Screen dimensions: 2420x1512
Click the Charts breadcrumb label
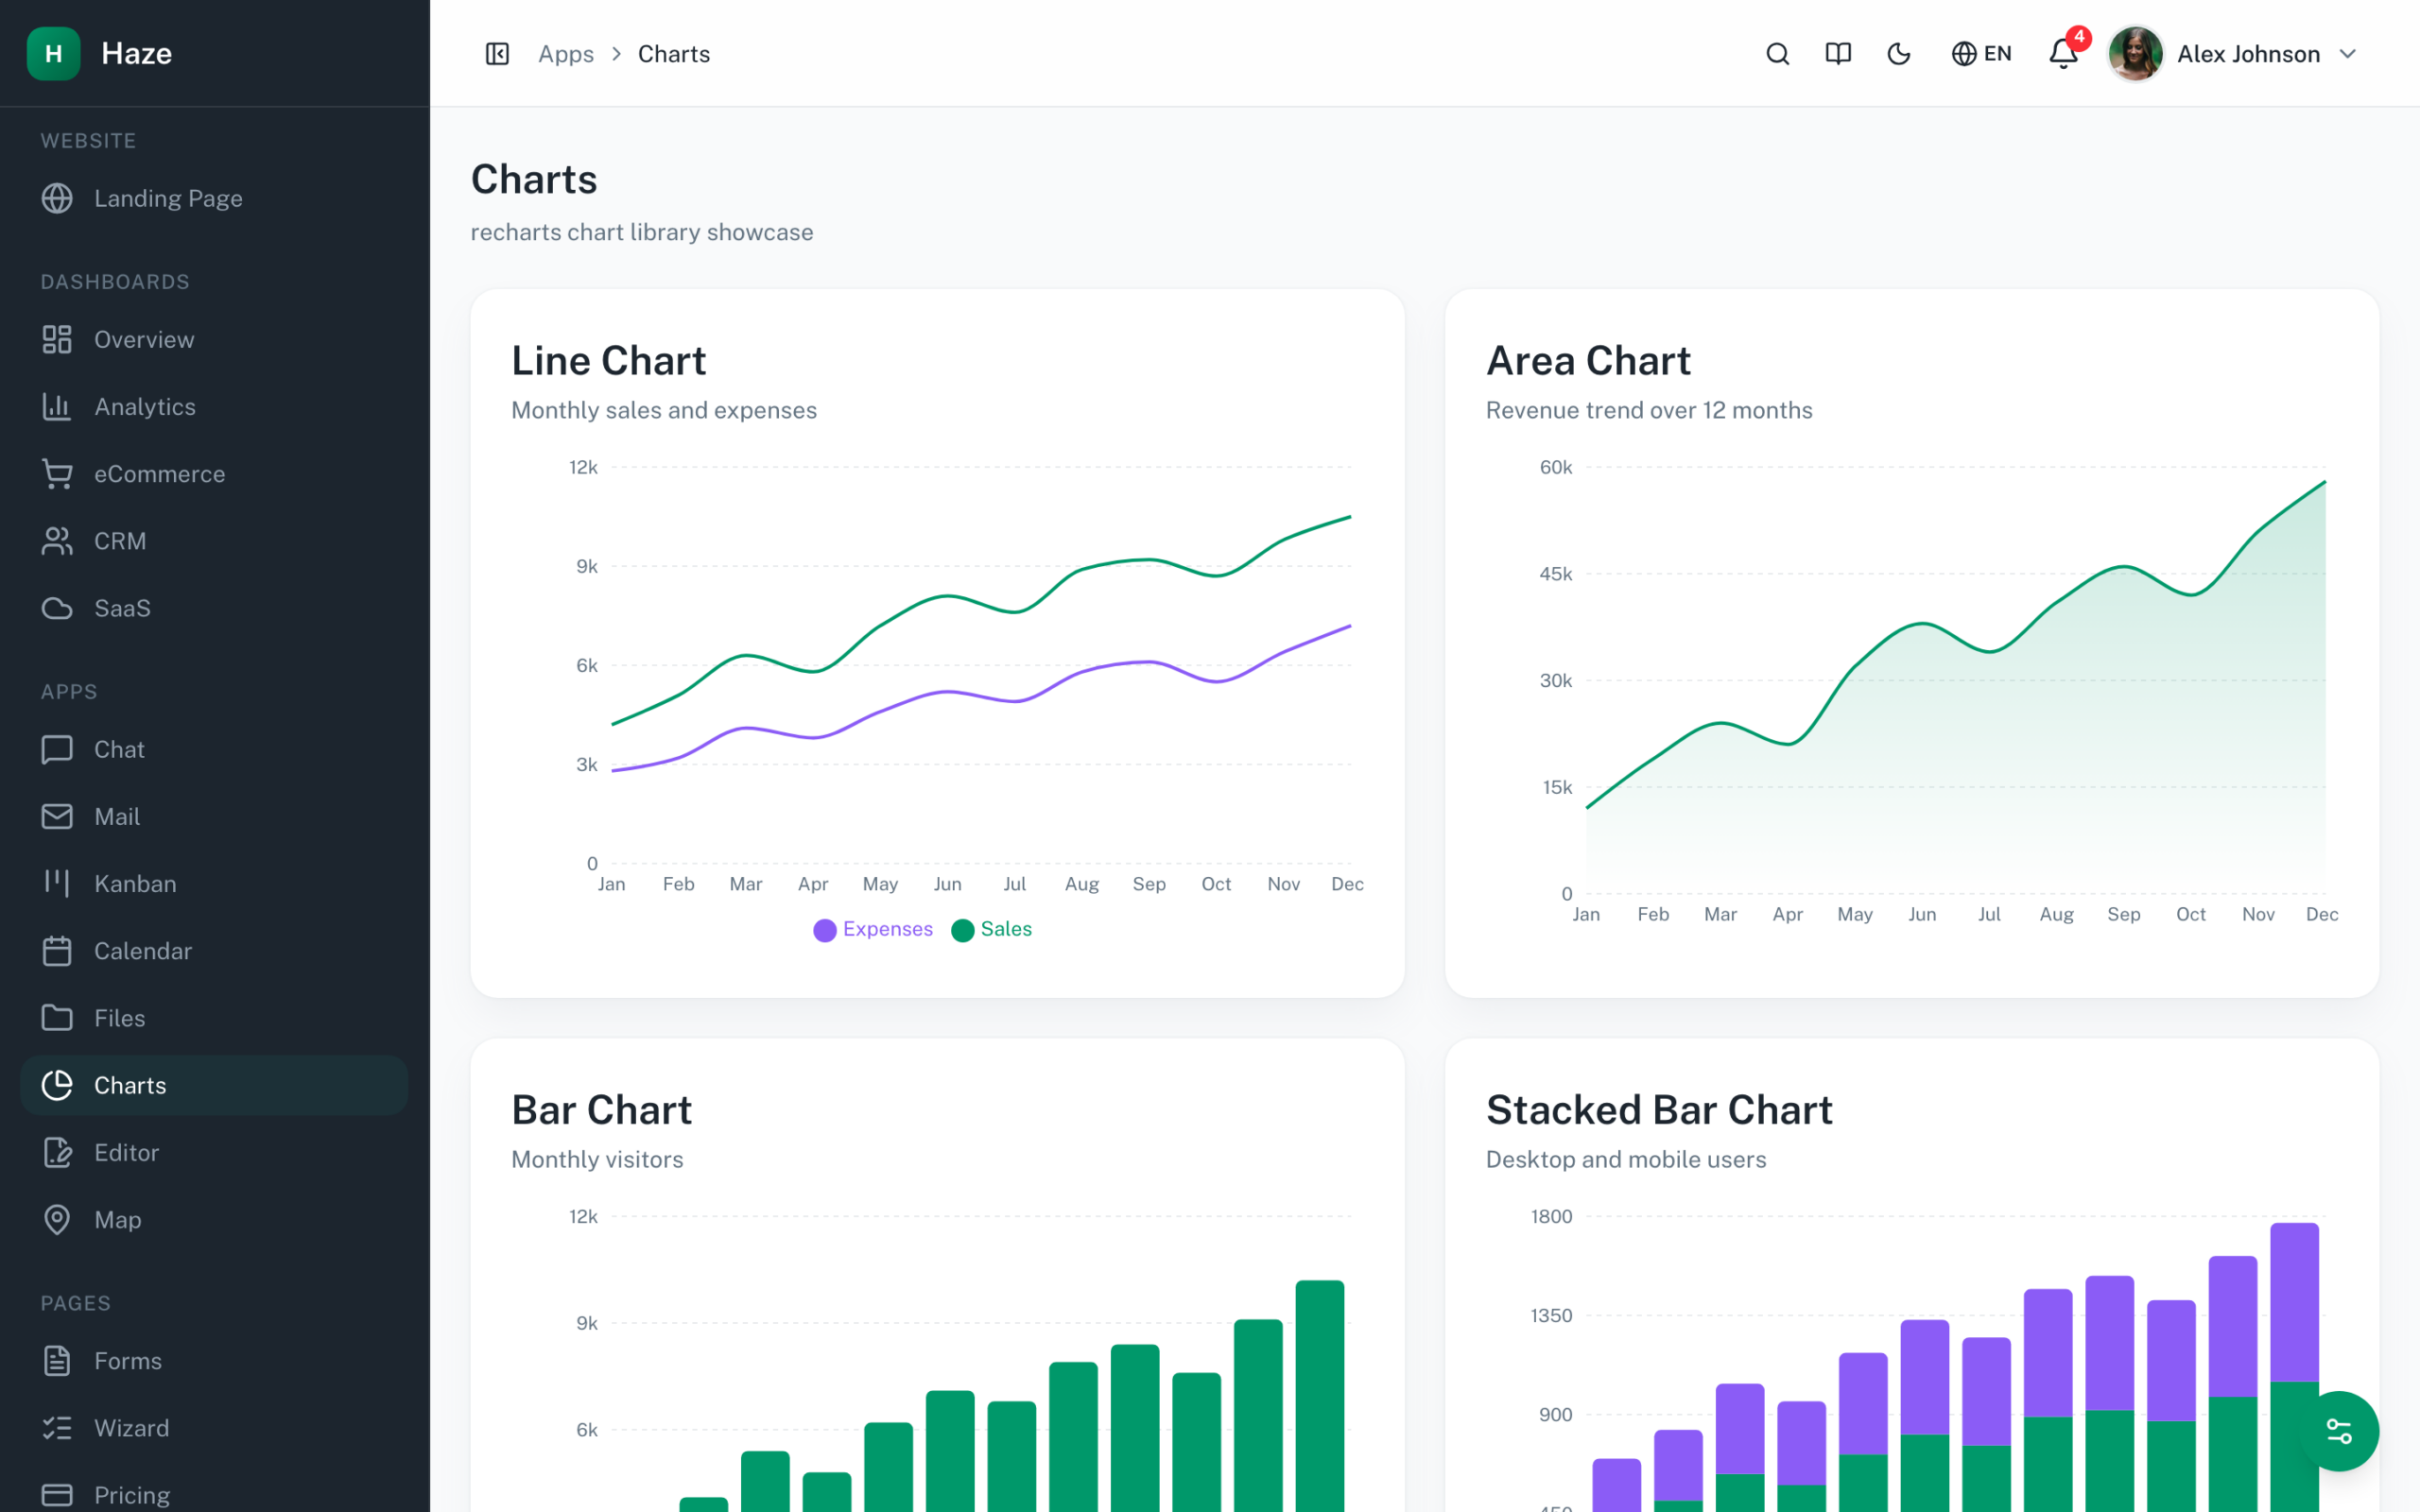coord(674,54)
